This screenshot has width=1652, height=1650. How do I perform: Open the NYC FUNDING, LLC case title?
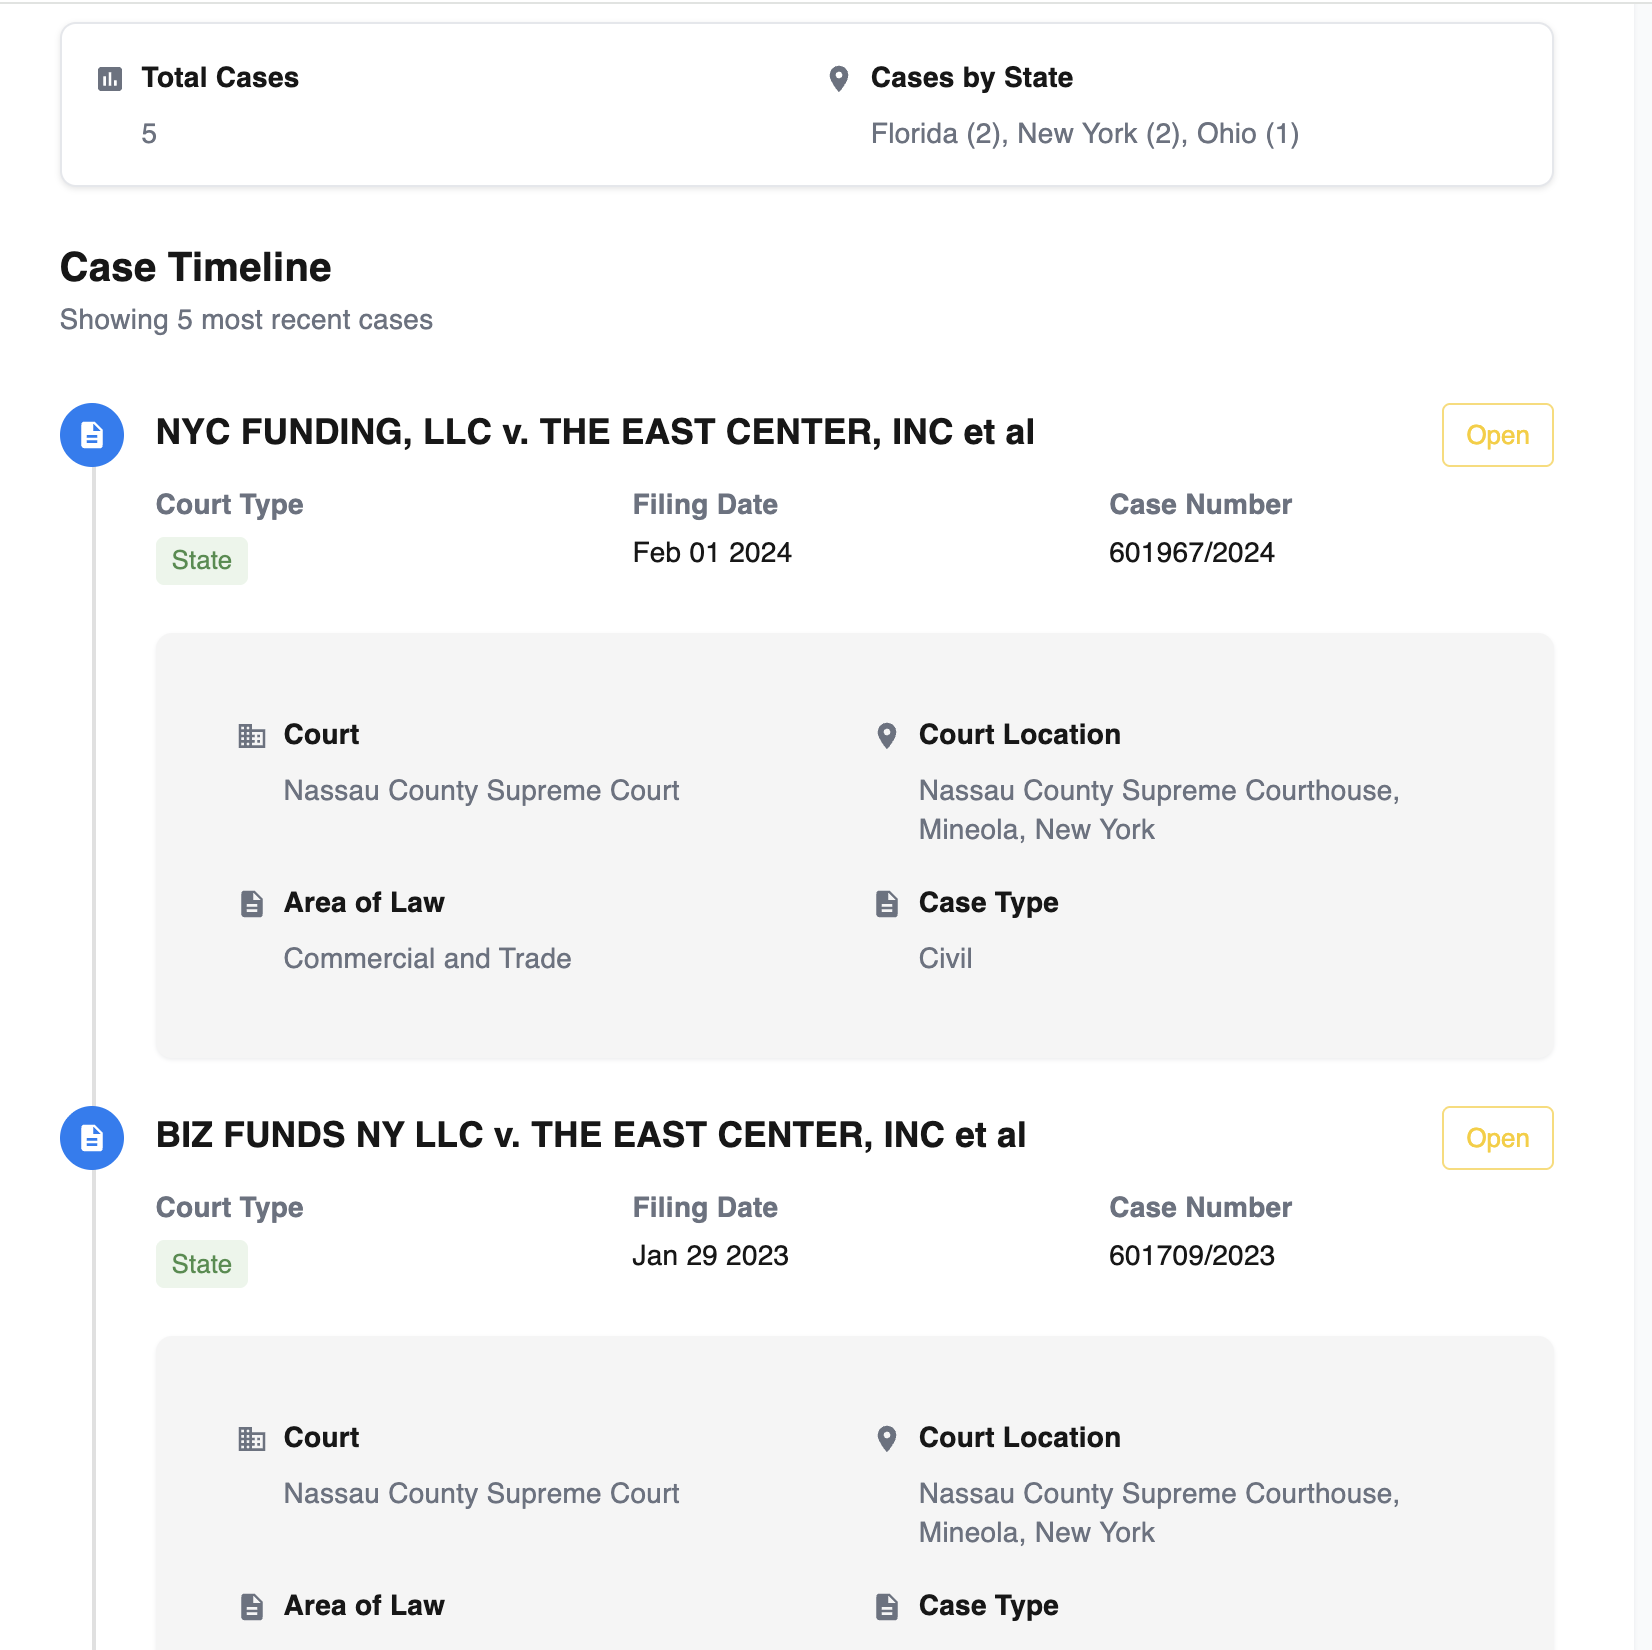[x=595, y=432]
